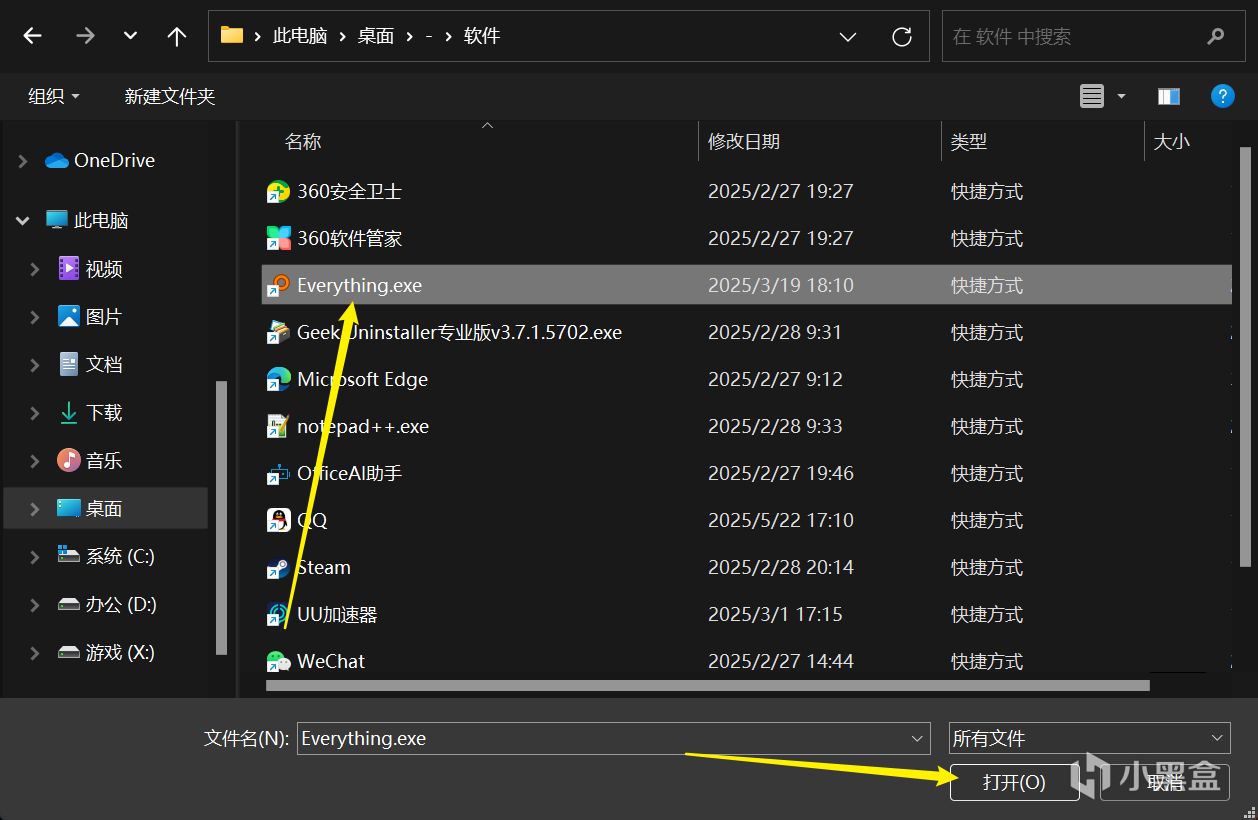Select the 360安全卫士 shortcut icon

[278, 191]
